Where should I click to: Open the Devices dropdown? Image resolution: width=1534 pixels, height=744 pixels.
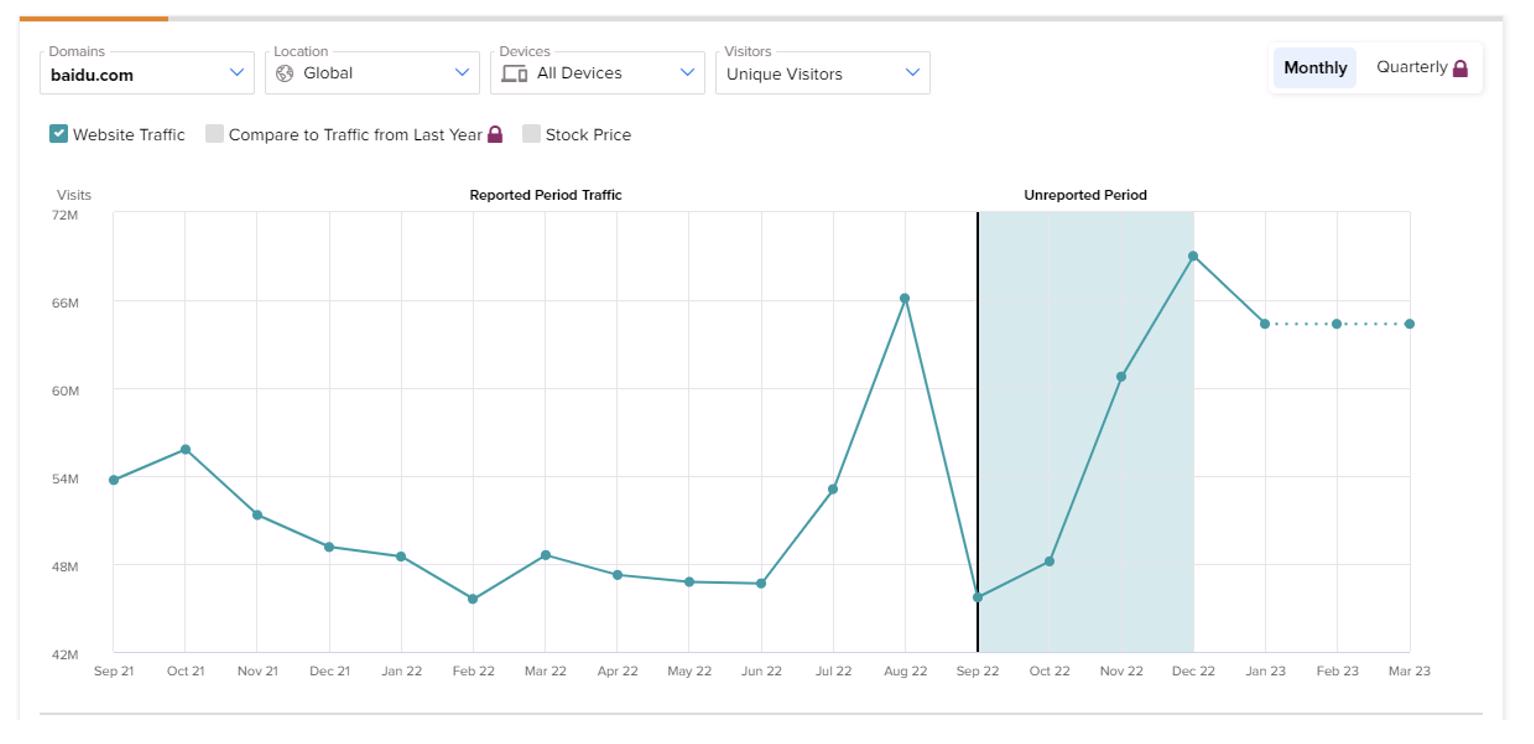[597, 73]
